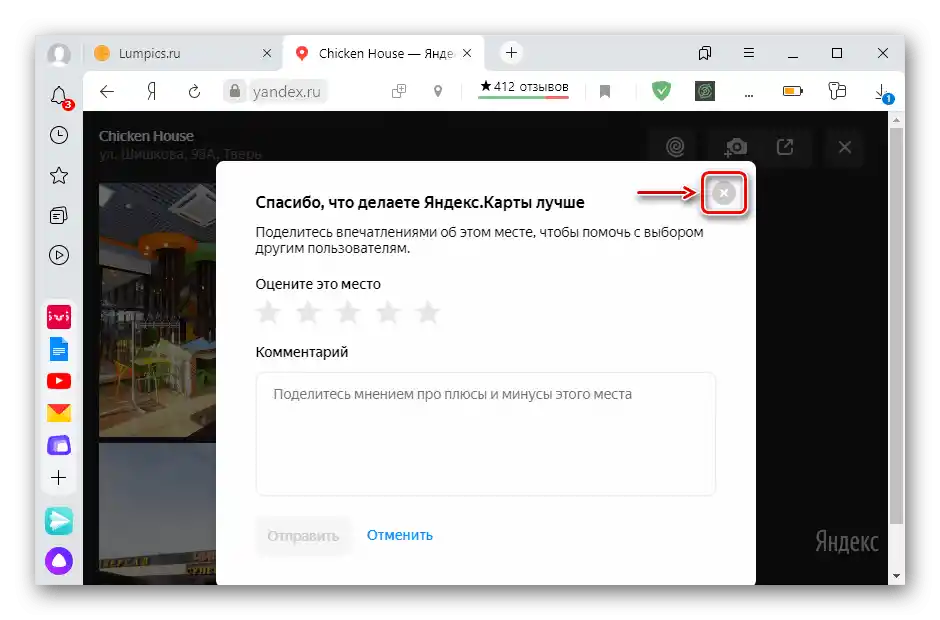
Task: Open the notifications bell
Action: [59, 96]
